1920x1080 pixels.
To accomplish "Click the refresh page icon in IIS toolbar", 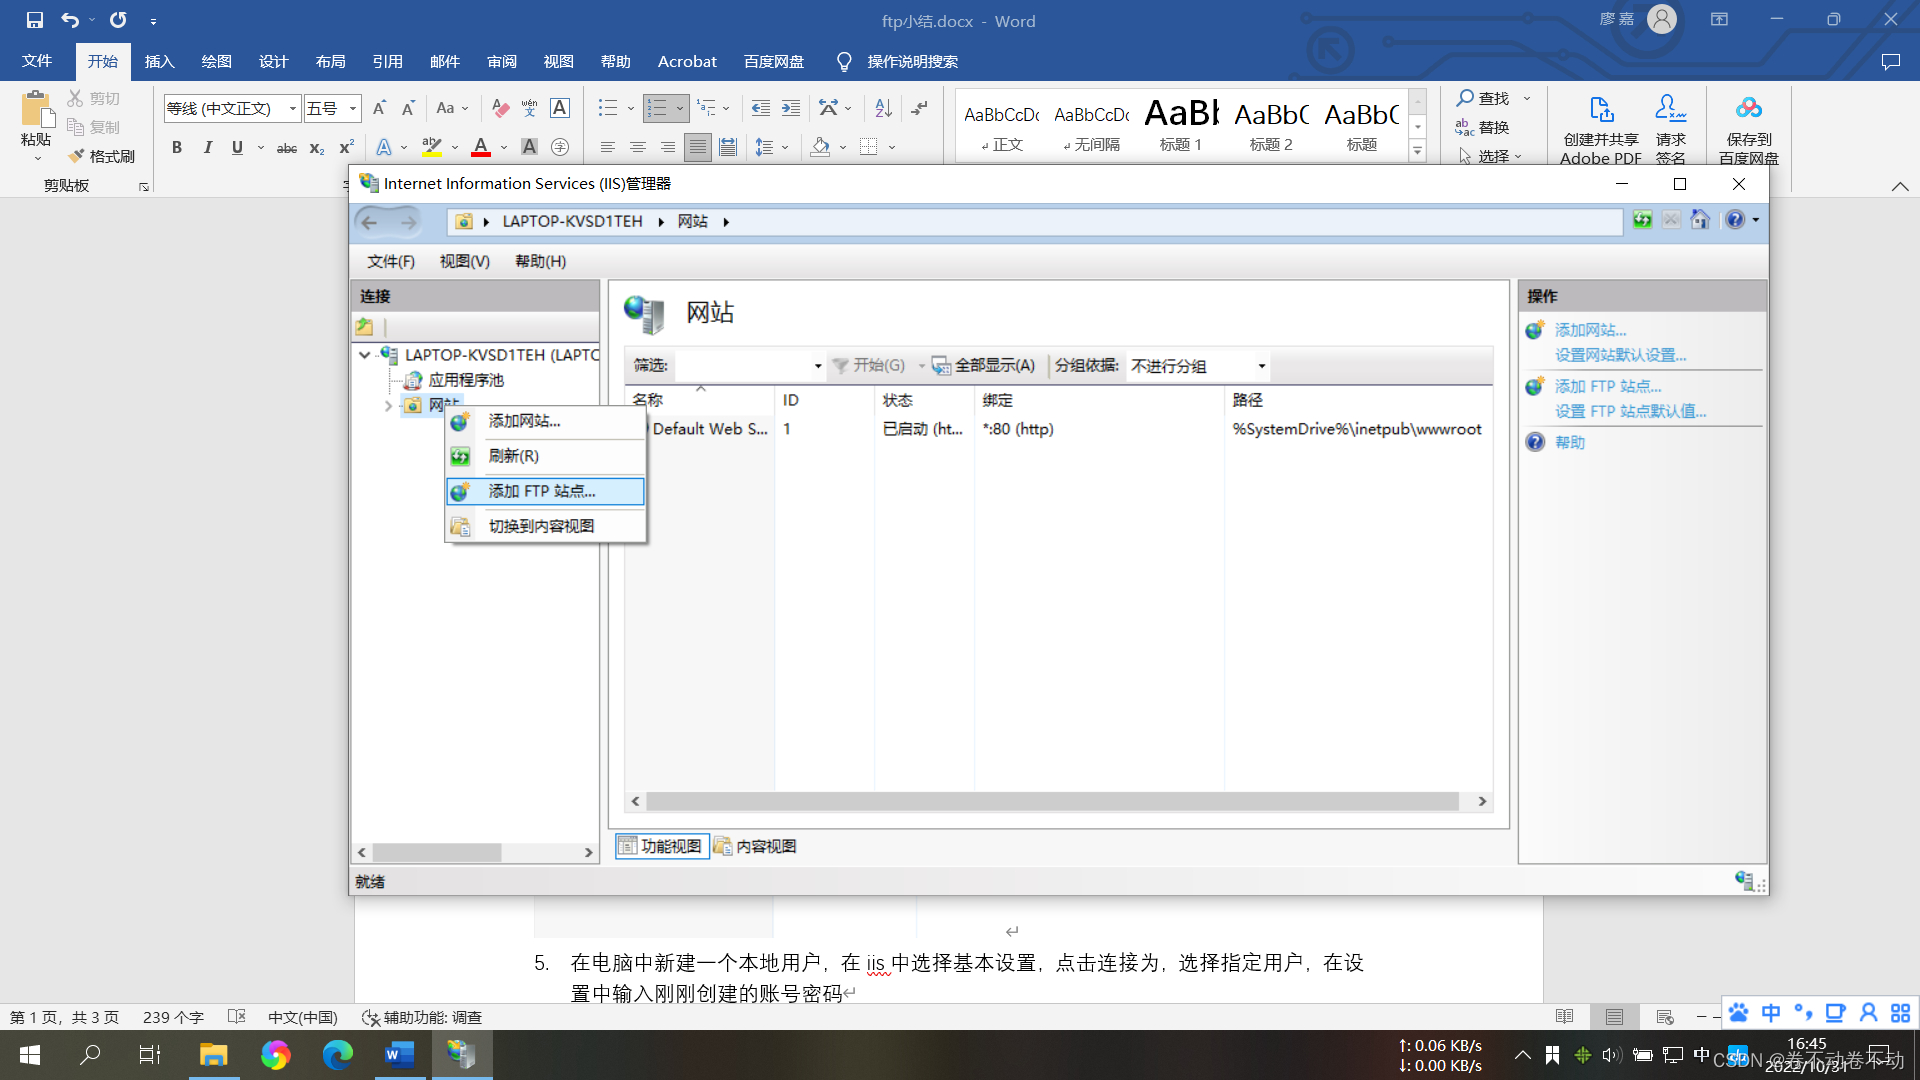I will coord(1642,220).
